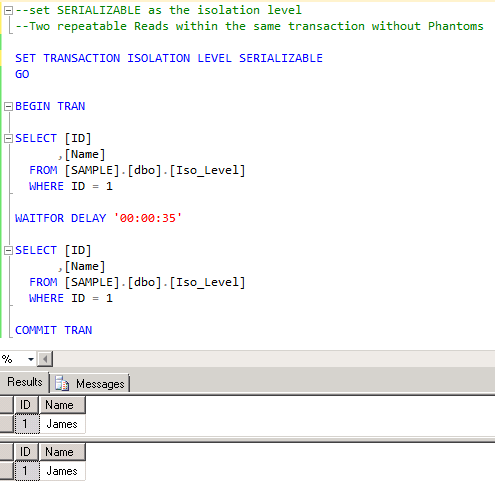This screenshot has height=484, width=495.
Task: Collapse the comment block at top
Action: 8,11
